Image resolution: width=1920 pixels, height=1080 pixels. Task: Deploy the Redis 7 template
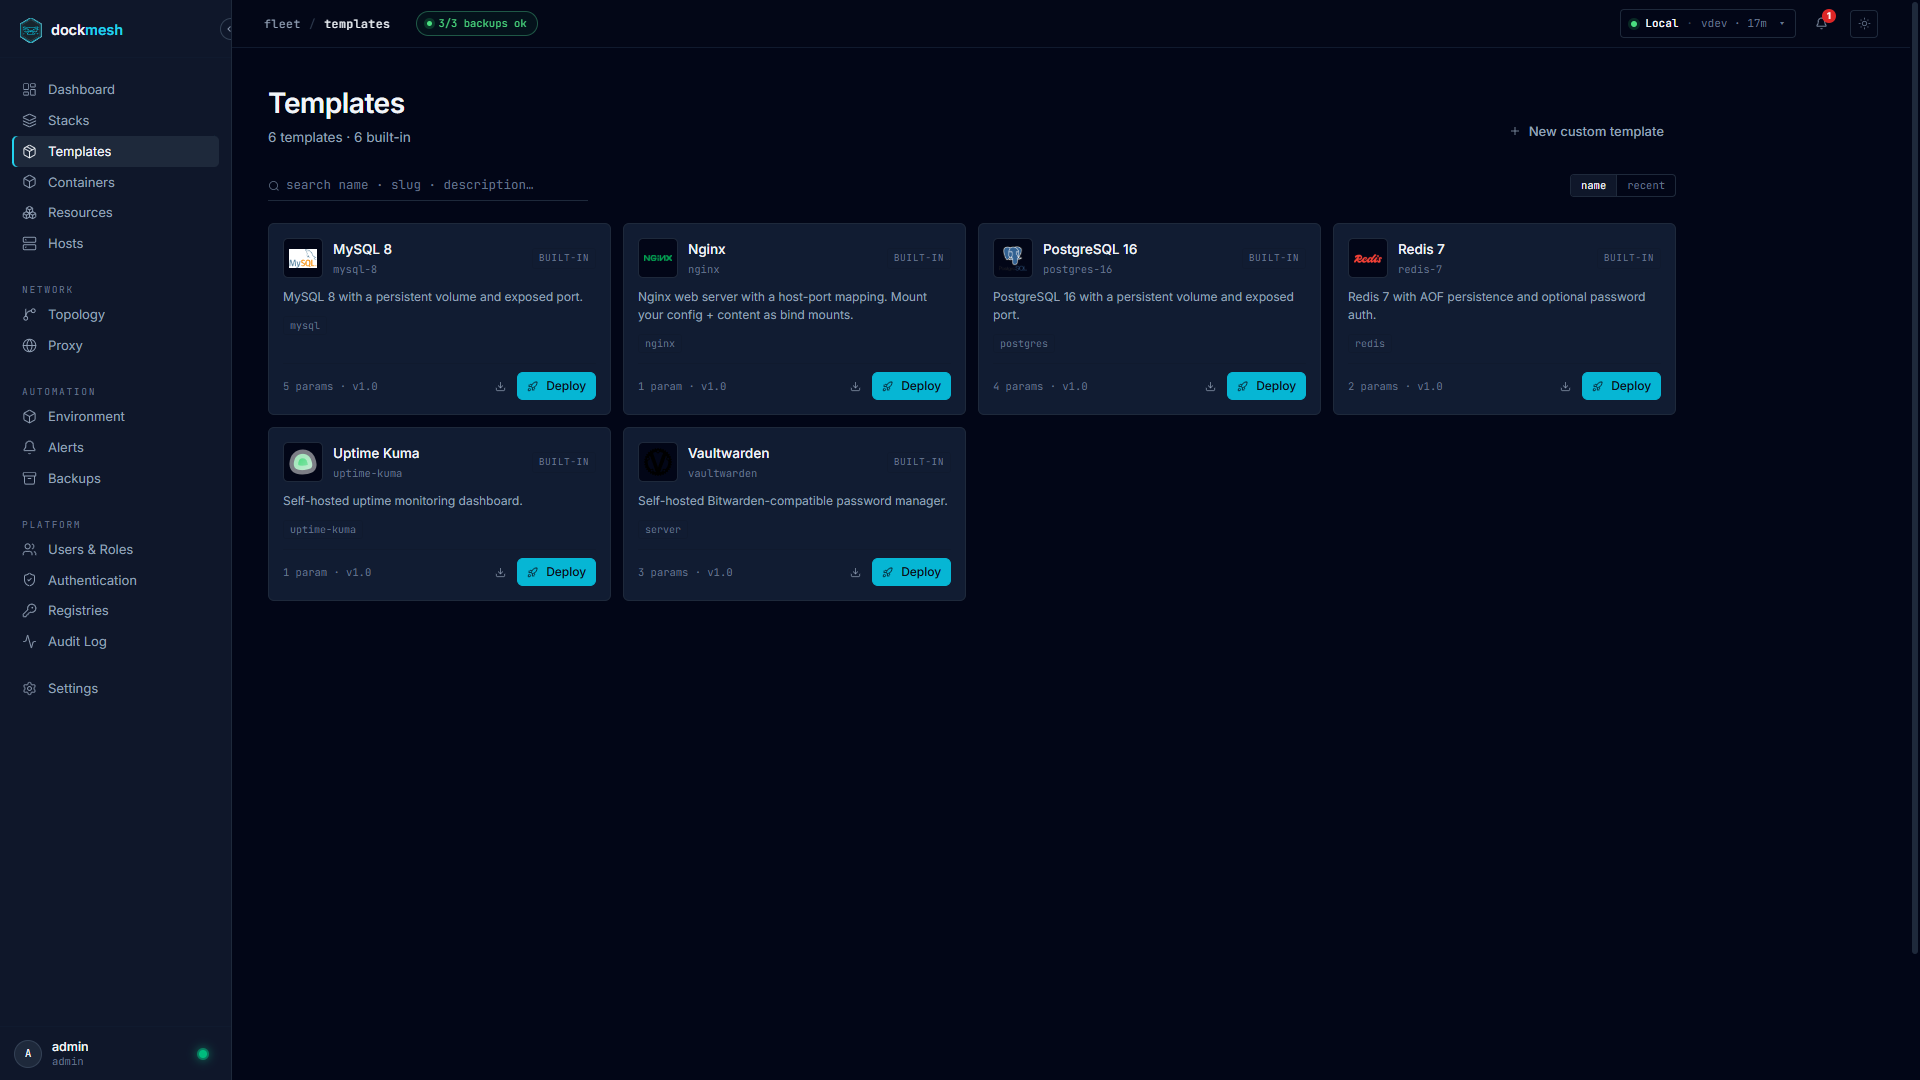(x=1621, y=387)
